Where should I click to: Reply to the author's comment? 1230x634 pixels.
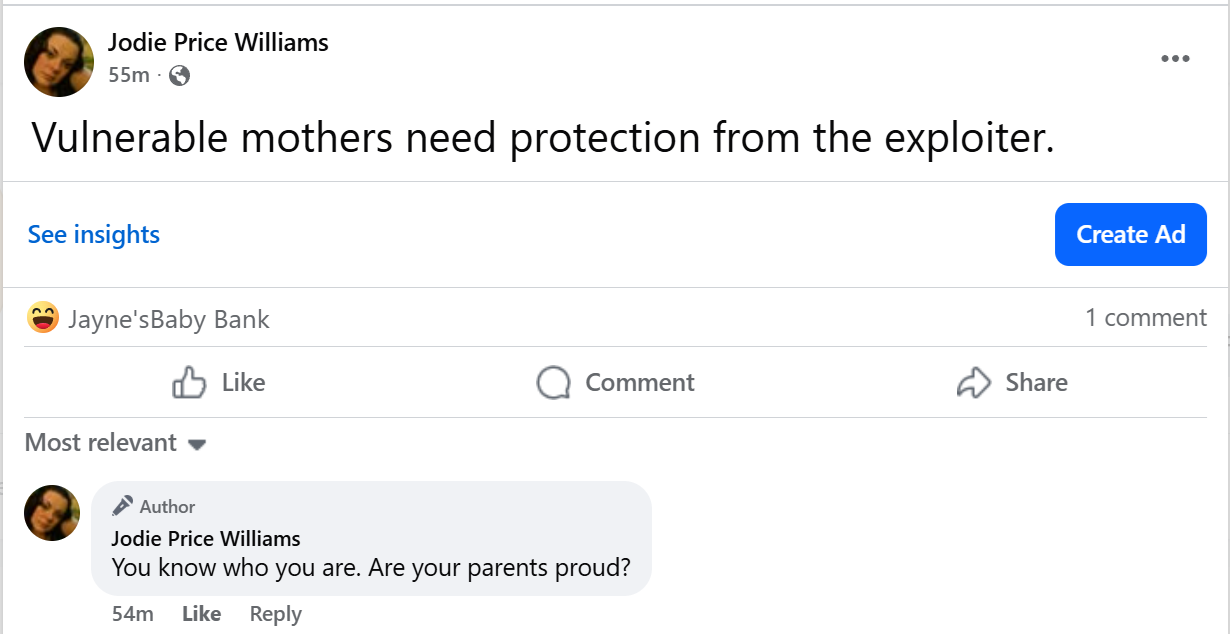275,614
